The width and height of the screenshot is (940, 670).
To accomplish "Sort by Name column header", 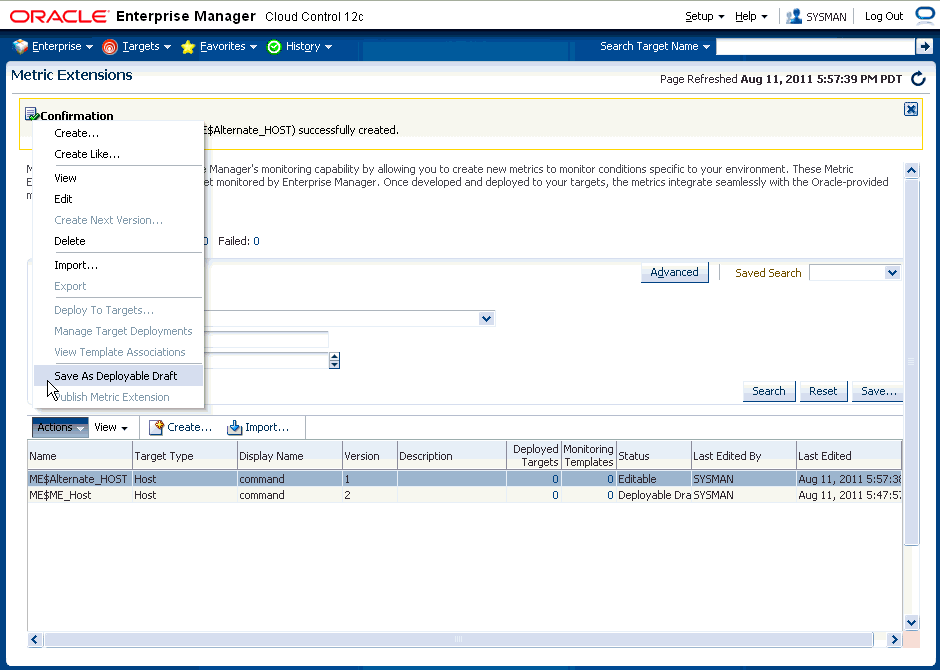I will tap(80, 456).
